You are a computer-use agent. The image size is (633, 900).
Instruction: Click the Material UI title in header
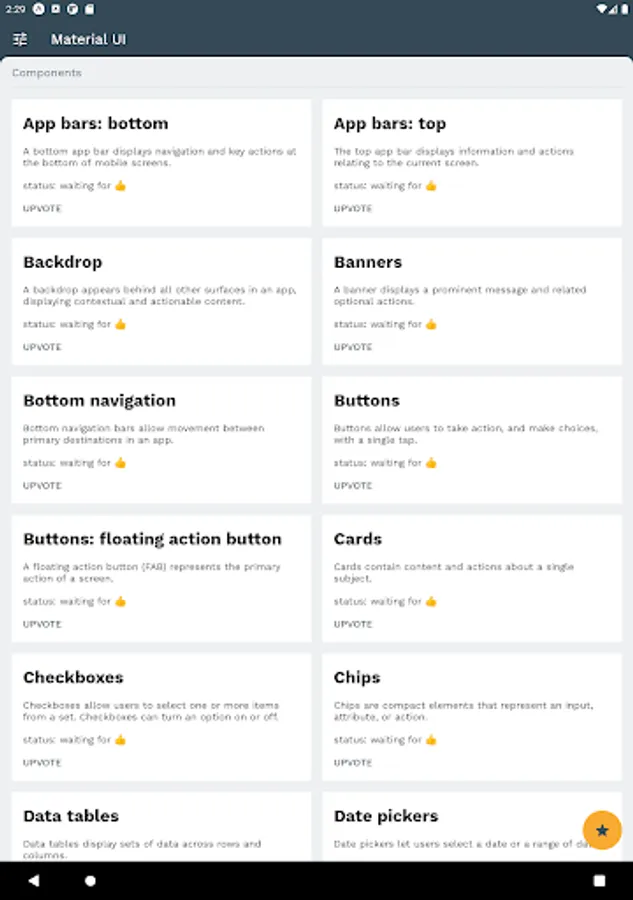point(89,39)
